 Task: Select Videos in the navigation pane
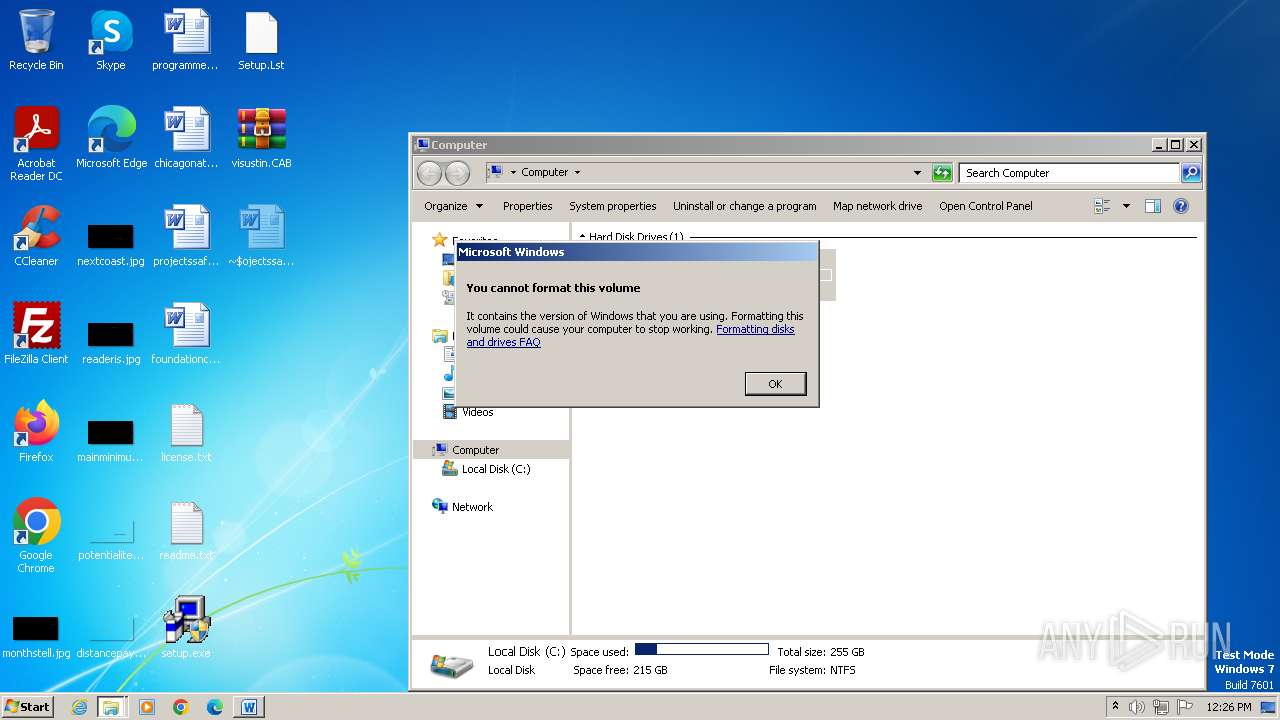pyautogui.click(x=477, y=412)
